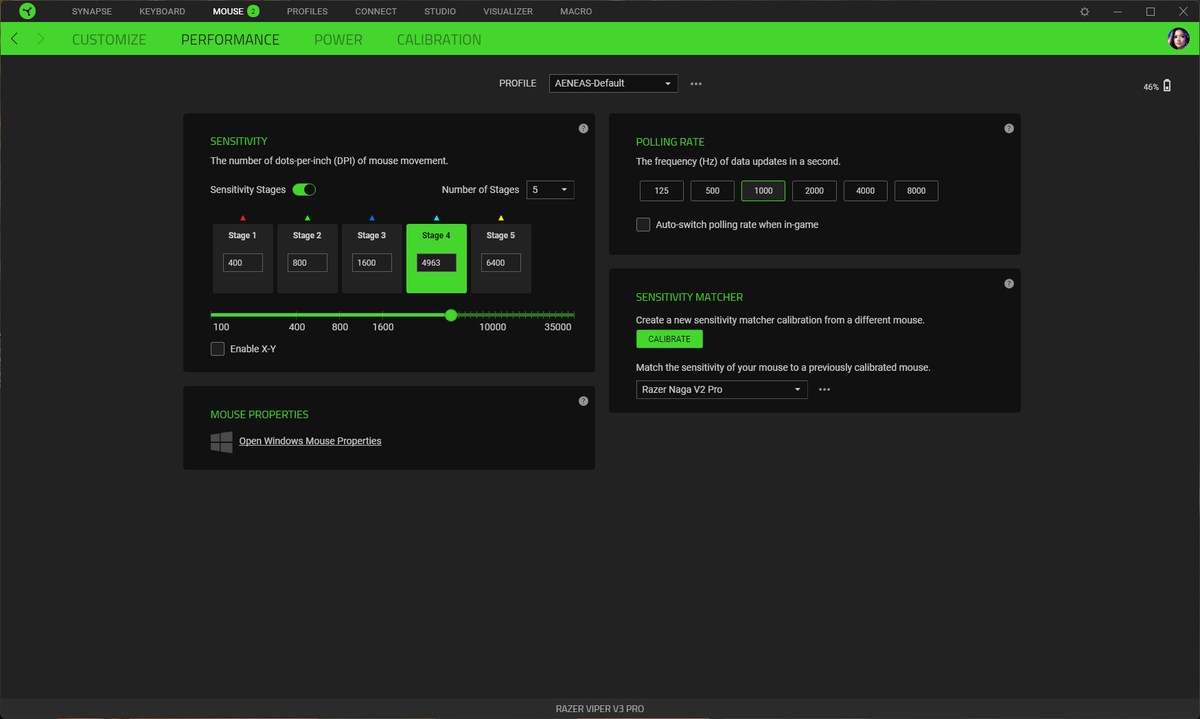Open Synapse settings gear
The width and height of the screenshot is (1200, 719).
[1085, 11]
